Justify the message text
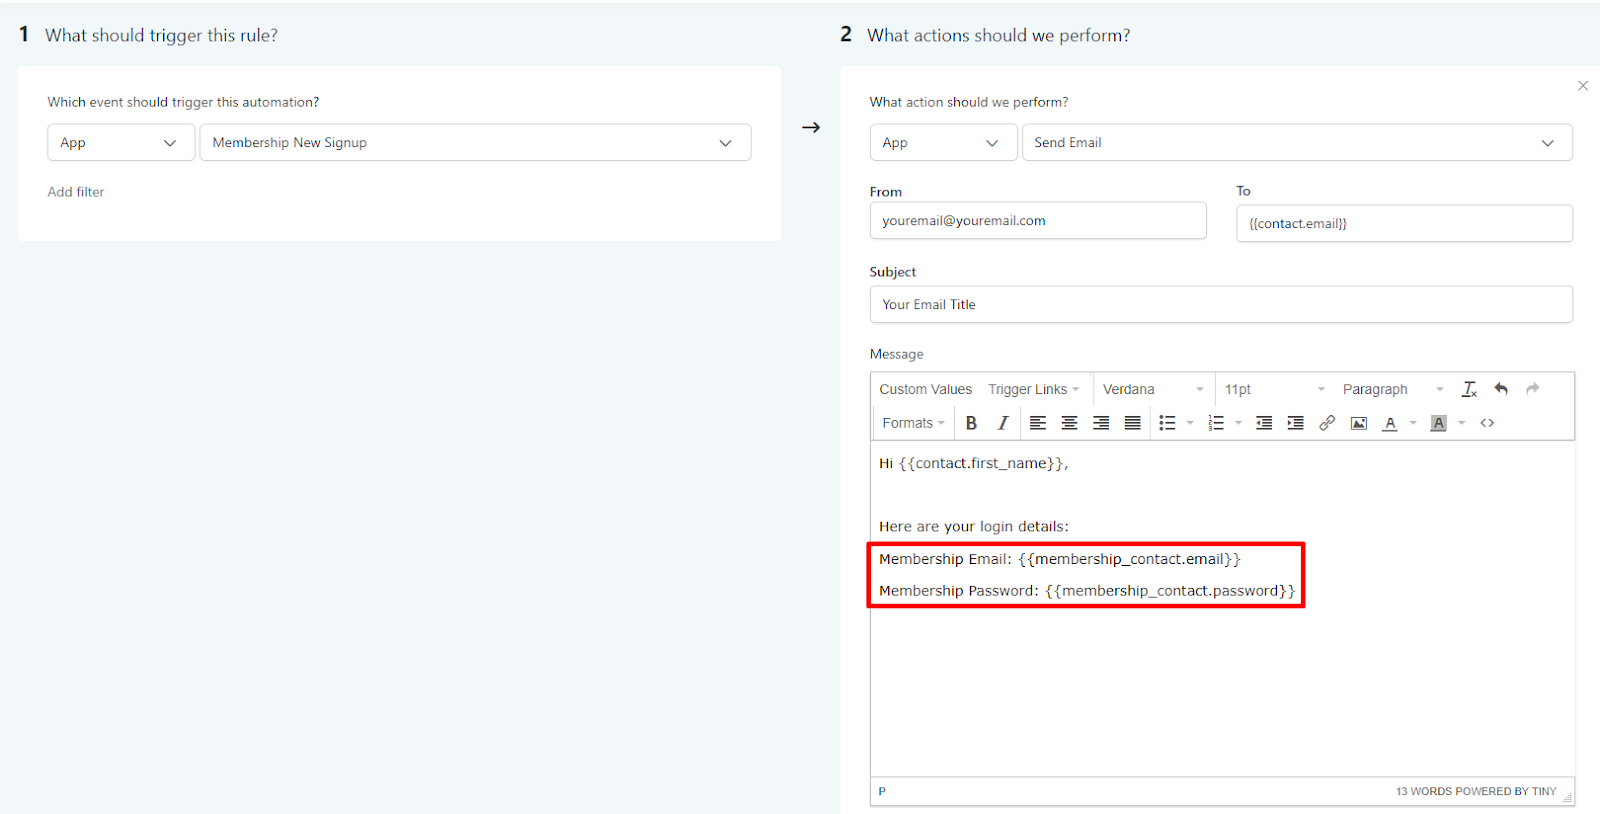Image resolution: width=1600 pixels, height=814 pixels. (x=1132, y=423)
